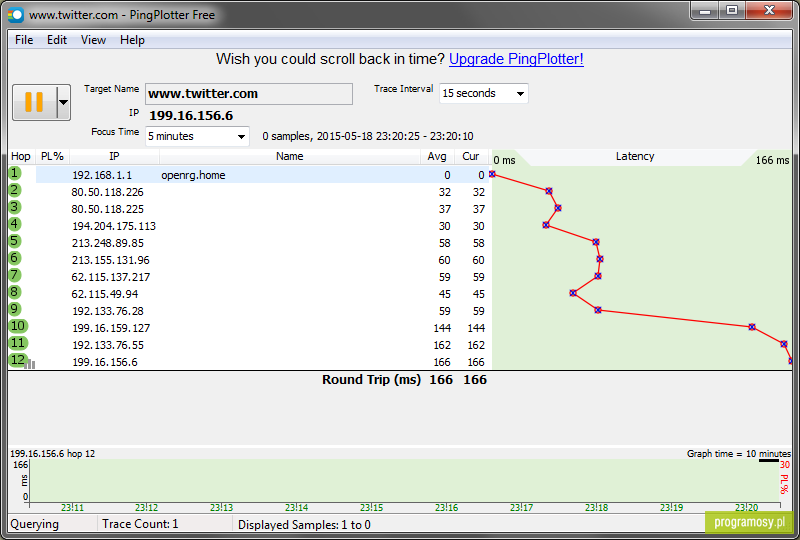Click the 0 samples time range text

368,136
